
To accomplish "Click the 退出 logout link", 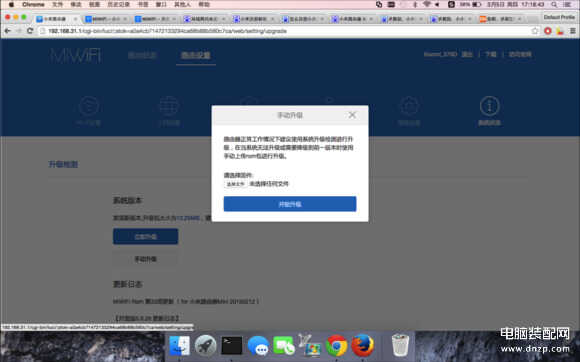I will [467, 54].
